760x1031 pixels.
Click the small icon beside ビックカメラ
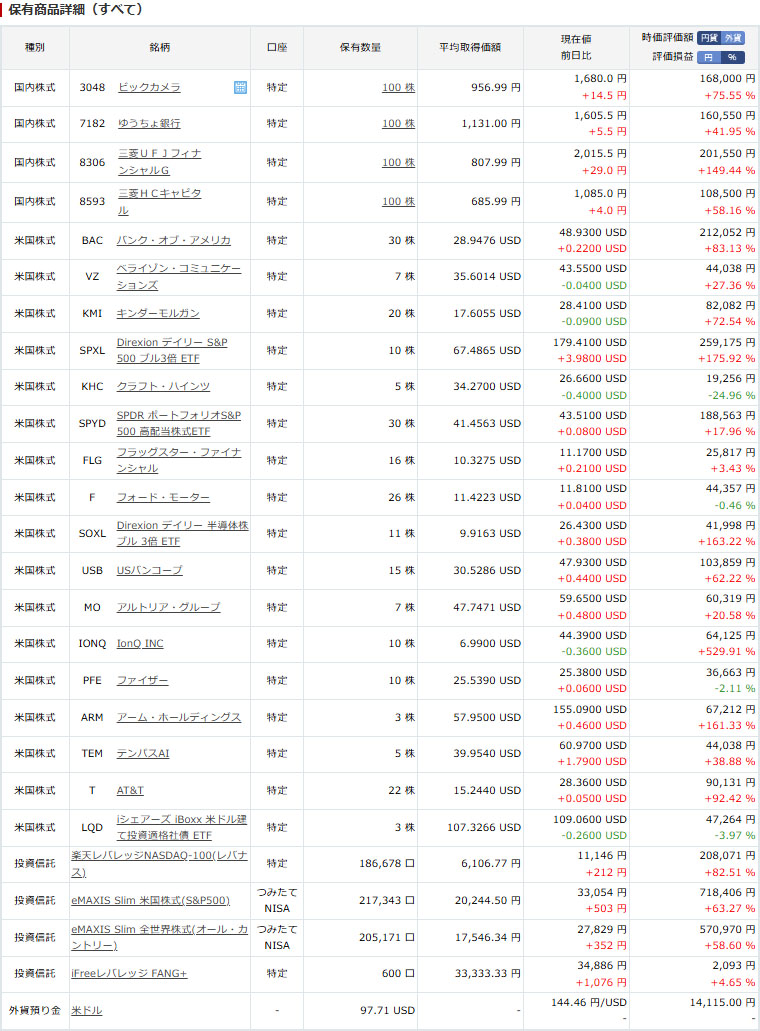click(240, 87)
